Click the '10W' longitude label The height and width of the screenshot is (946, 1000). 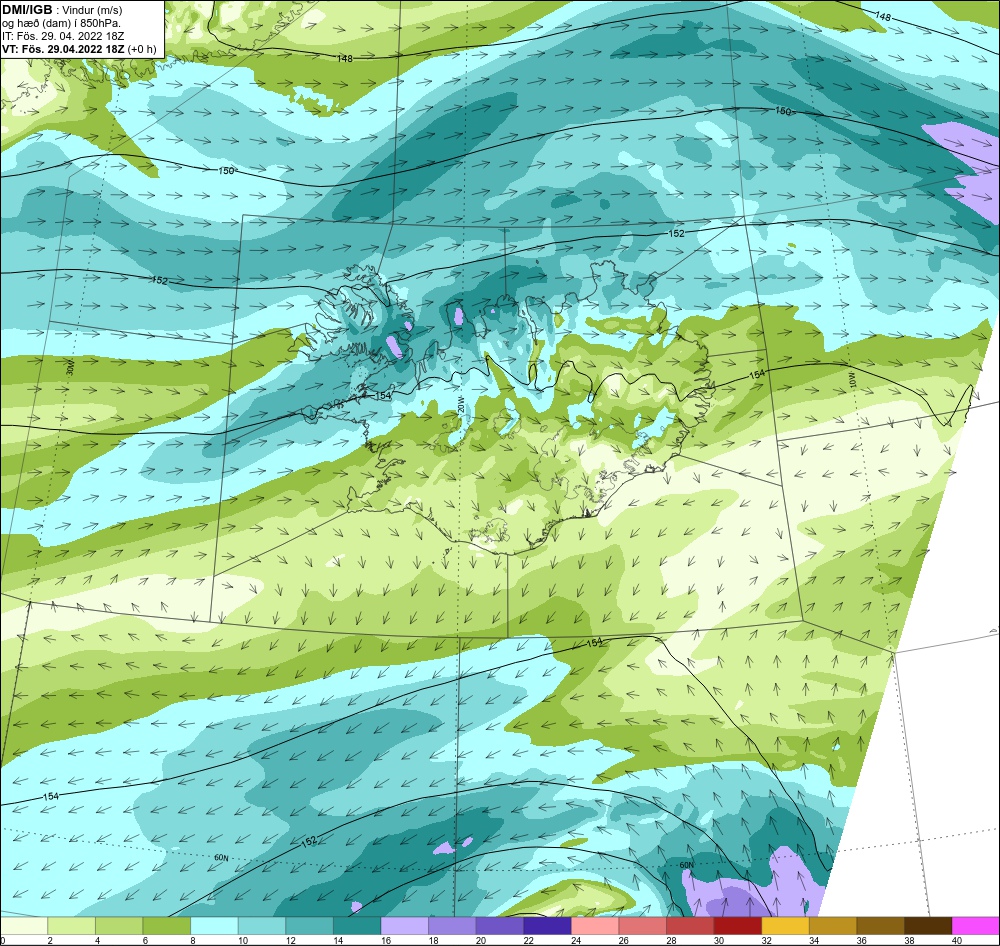[x=853, y=381]
